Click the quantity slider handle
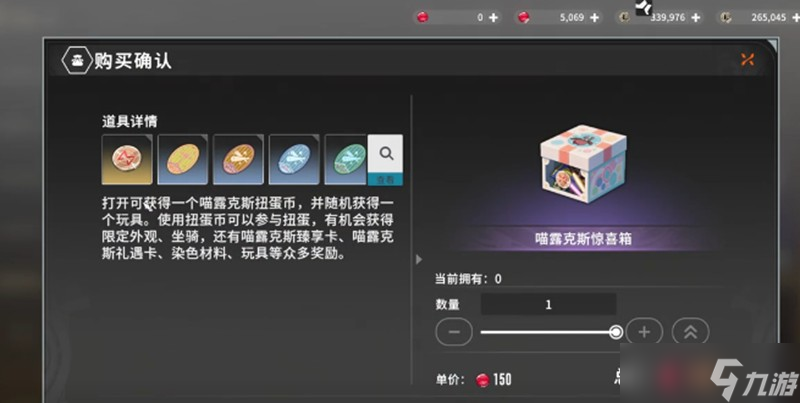The image size is (800, 403). click(x=616, y=332)
